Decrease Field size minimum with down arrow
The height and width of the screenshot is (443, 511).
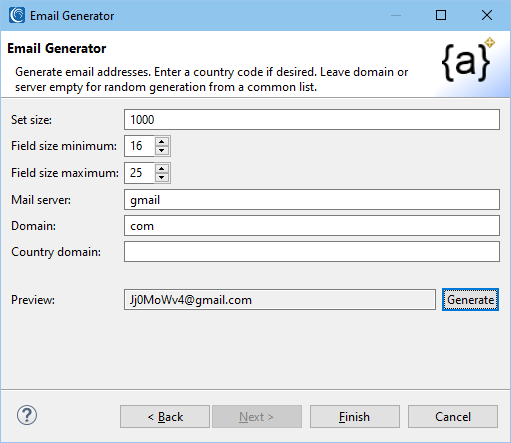[162, 150]
